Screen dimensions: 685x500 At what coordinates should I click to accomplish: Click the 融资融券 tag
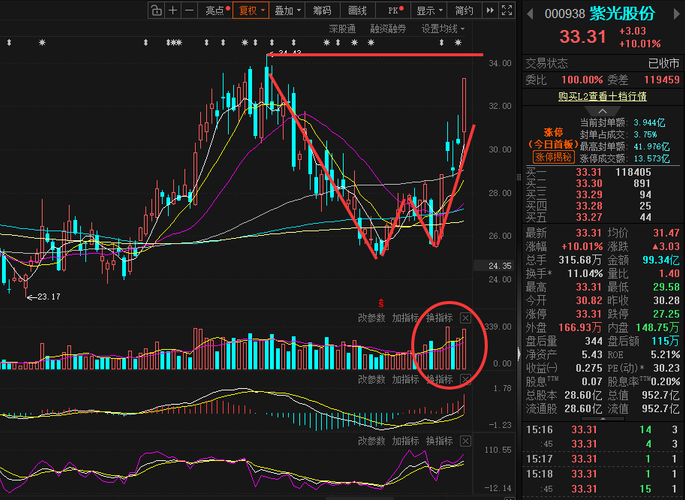click(x=388, y=29)
